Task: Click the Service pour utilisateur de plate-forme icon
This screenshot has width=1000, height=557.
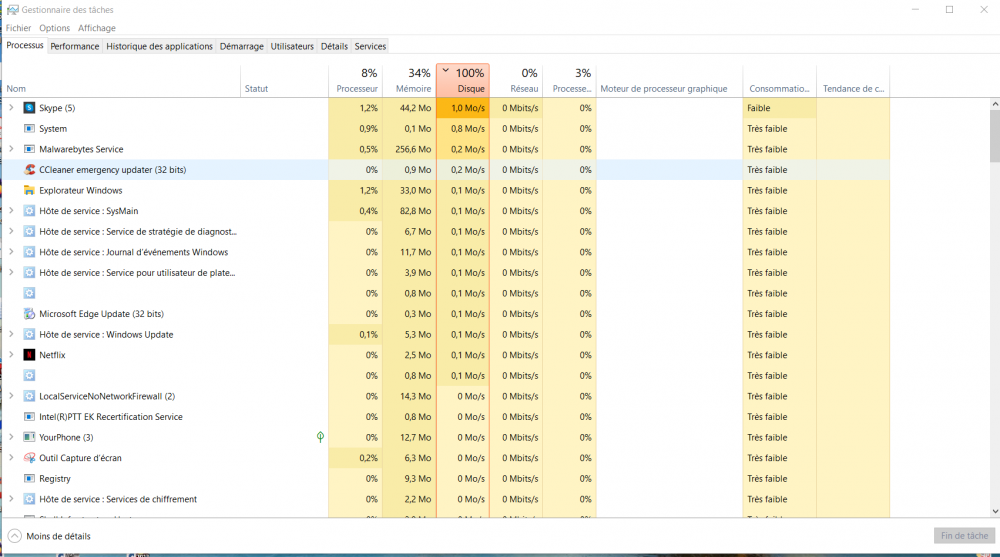Action: (29, 272)
